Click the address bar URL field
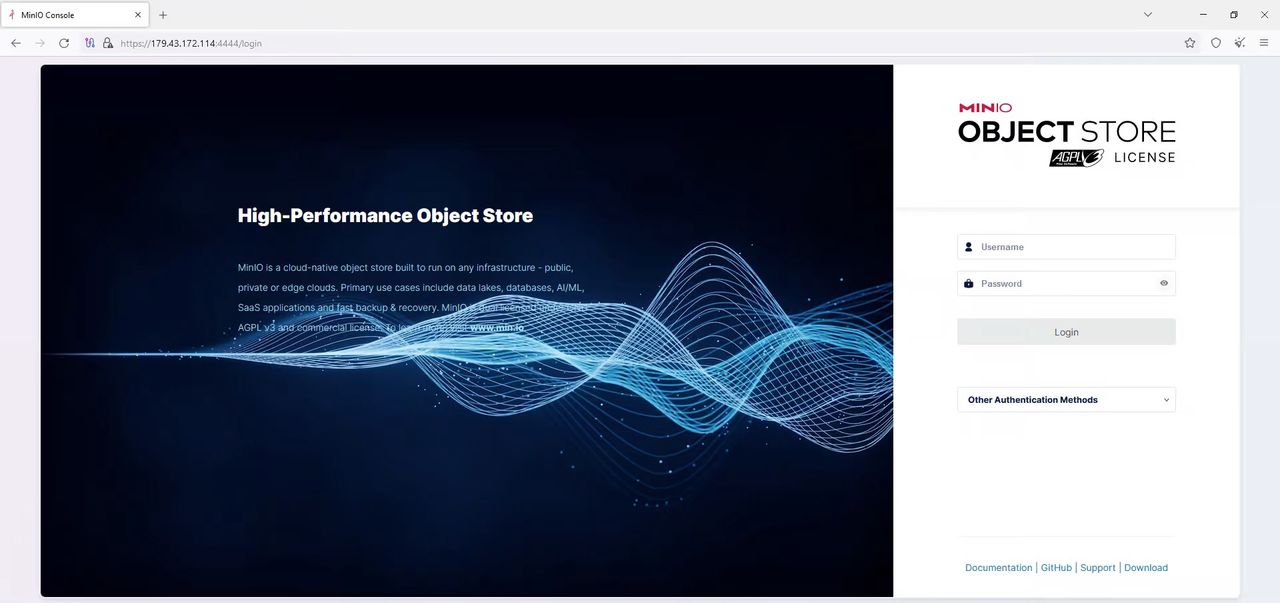 click(640, 43)
